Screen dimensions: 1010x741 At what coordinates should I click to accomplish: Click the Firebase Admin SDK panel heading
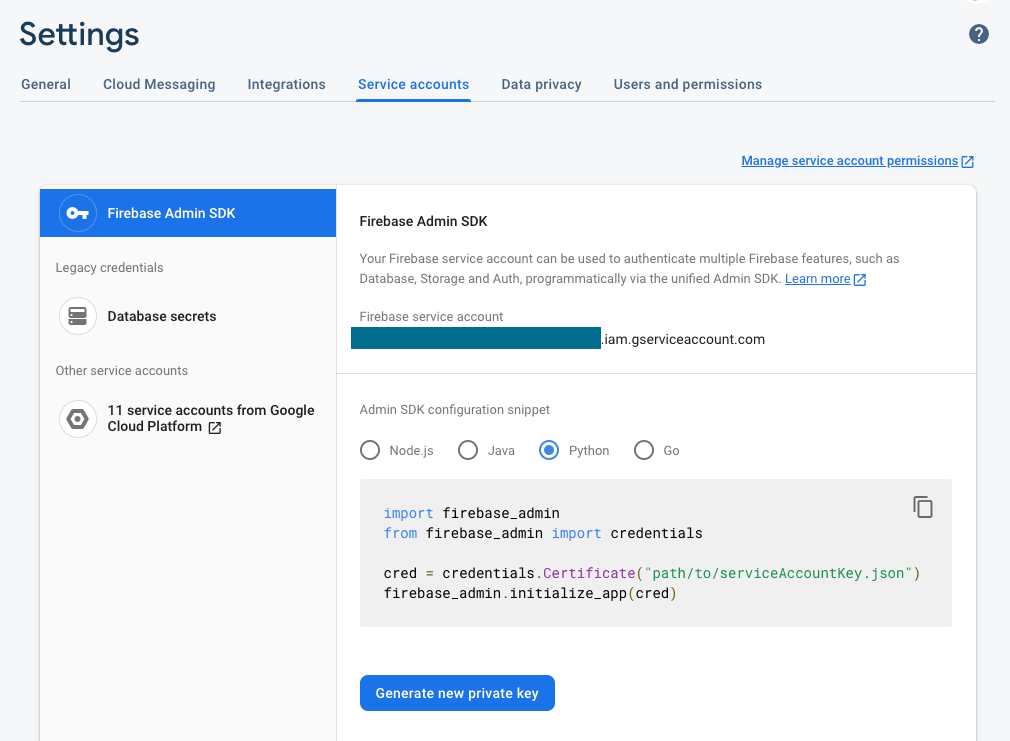(x=423, y=222)
